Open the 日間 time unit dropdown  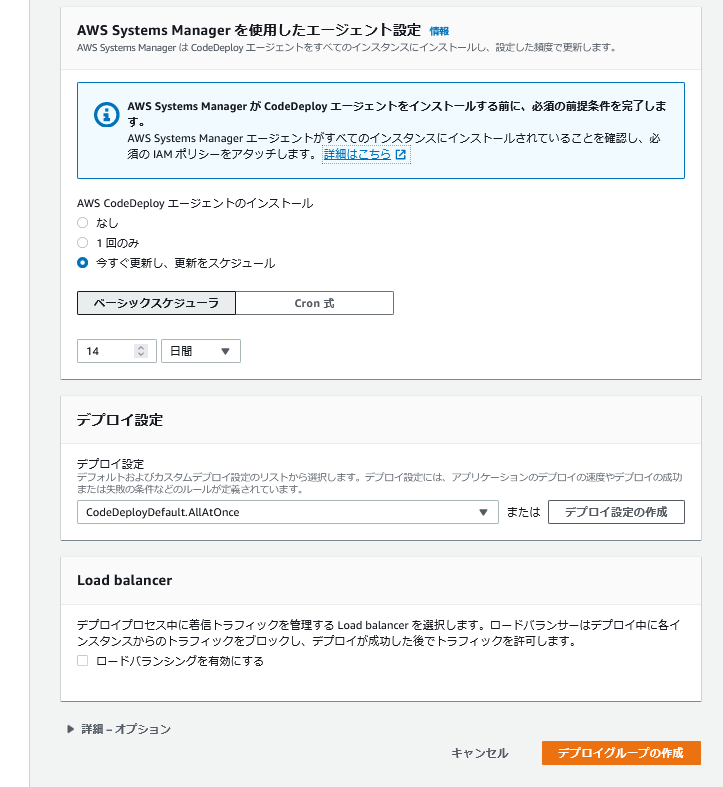[x=200, y=351]
